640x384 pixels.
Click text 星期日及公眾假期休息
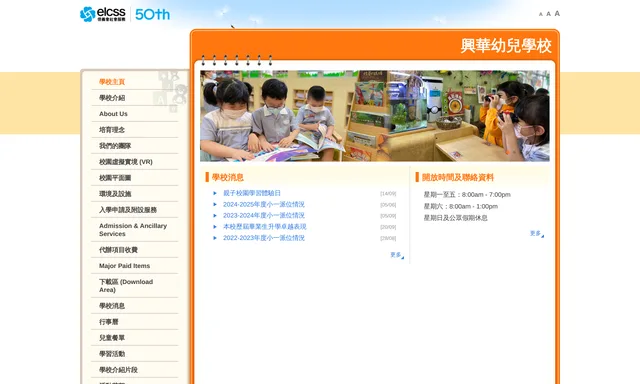(456, 218)
